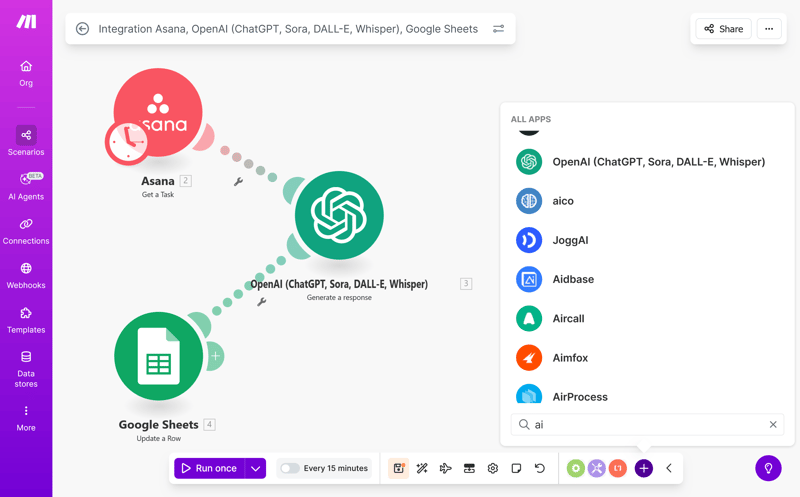Select Aircall from the apps list
This screenshot has height=497, width=800.
point(582,318)
